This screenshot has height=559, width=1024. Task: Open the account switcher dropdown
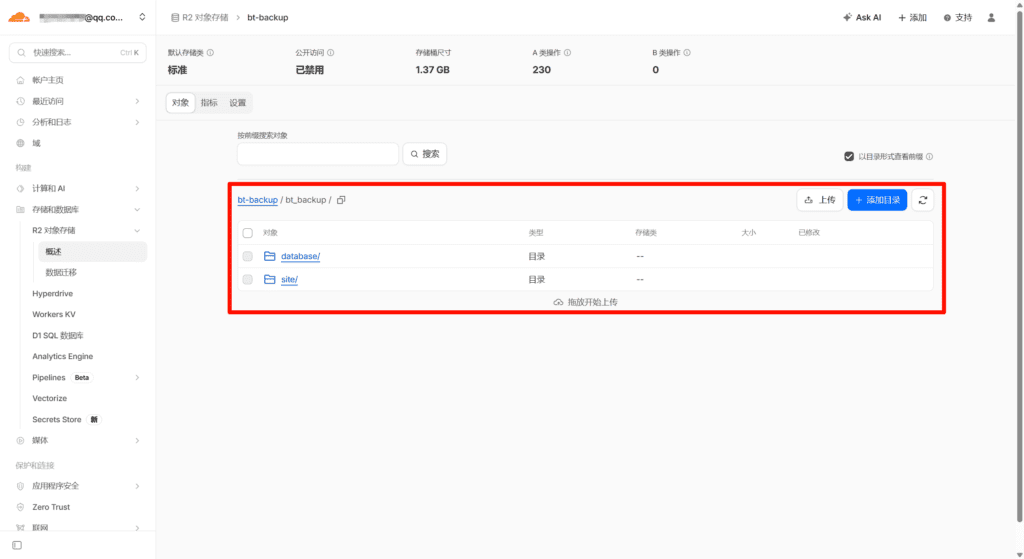[x=142, y=17]
